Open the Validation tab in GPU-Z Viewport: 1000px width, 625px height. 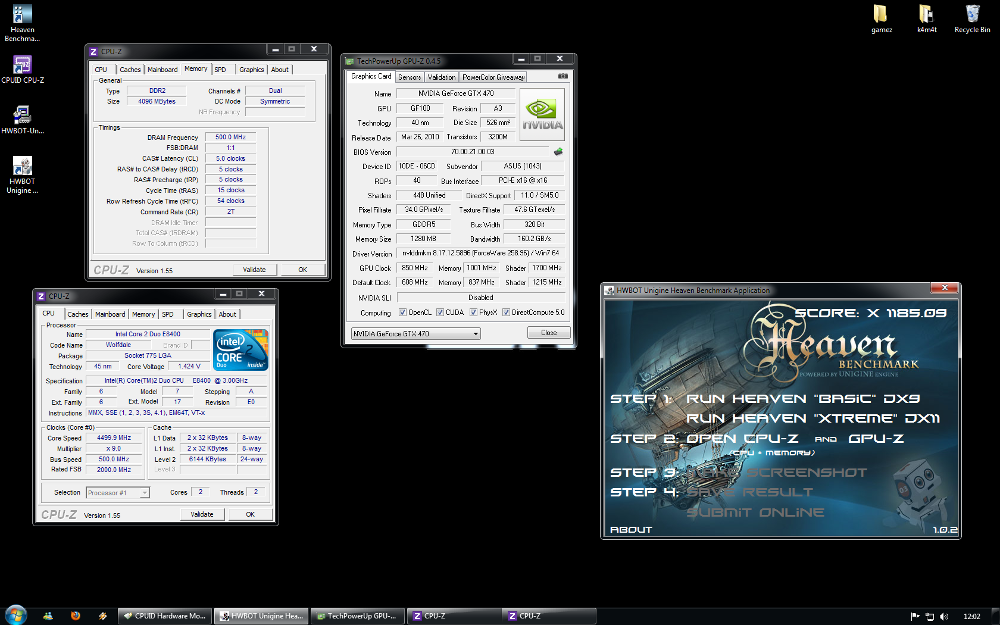(x=441, y=77)
